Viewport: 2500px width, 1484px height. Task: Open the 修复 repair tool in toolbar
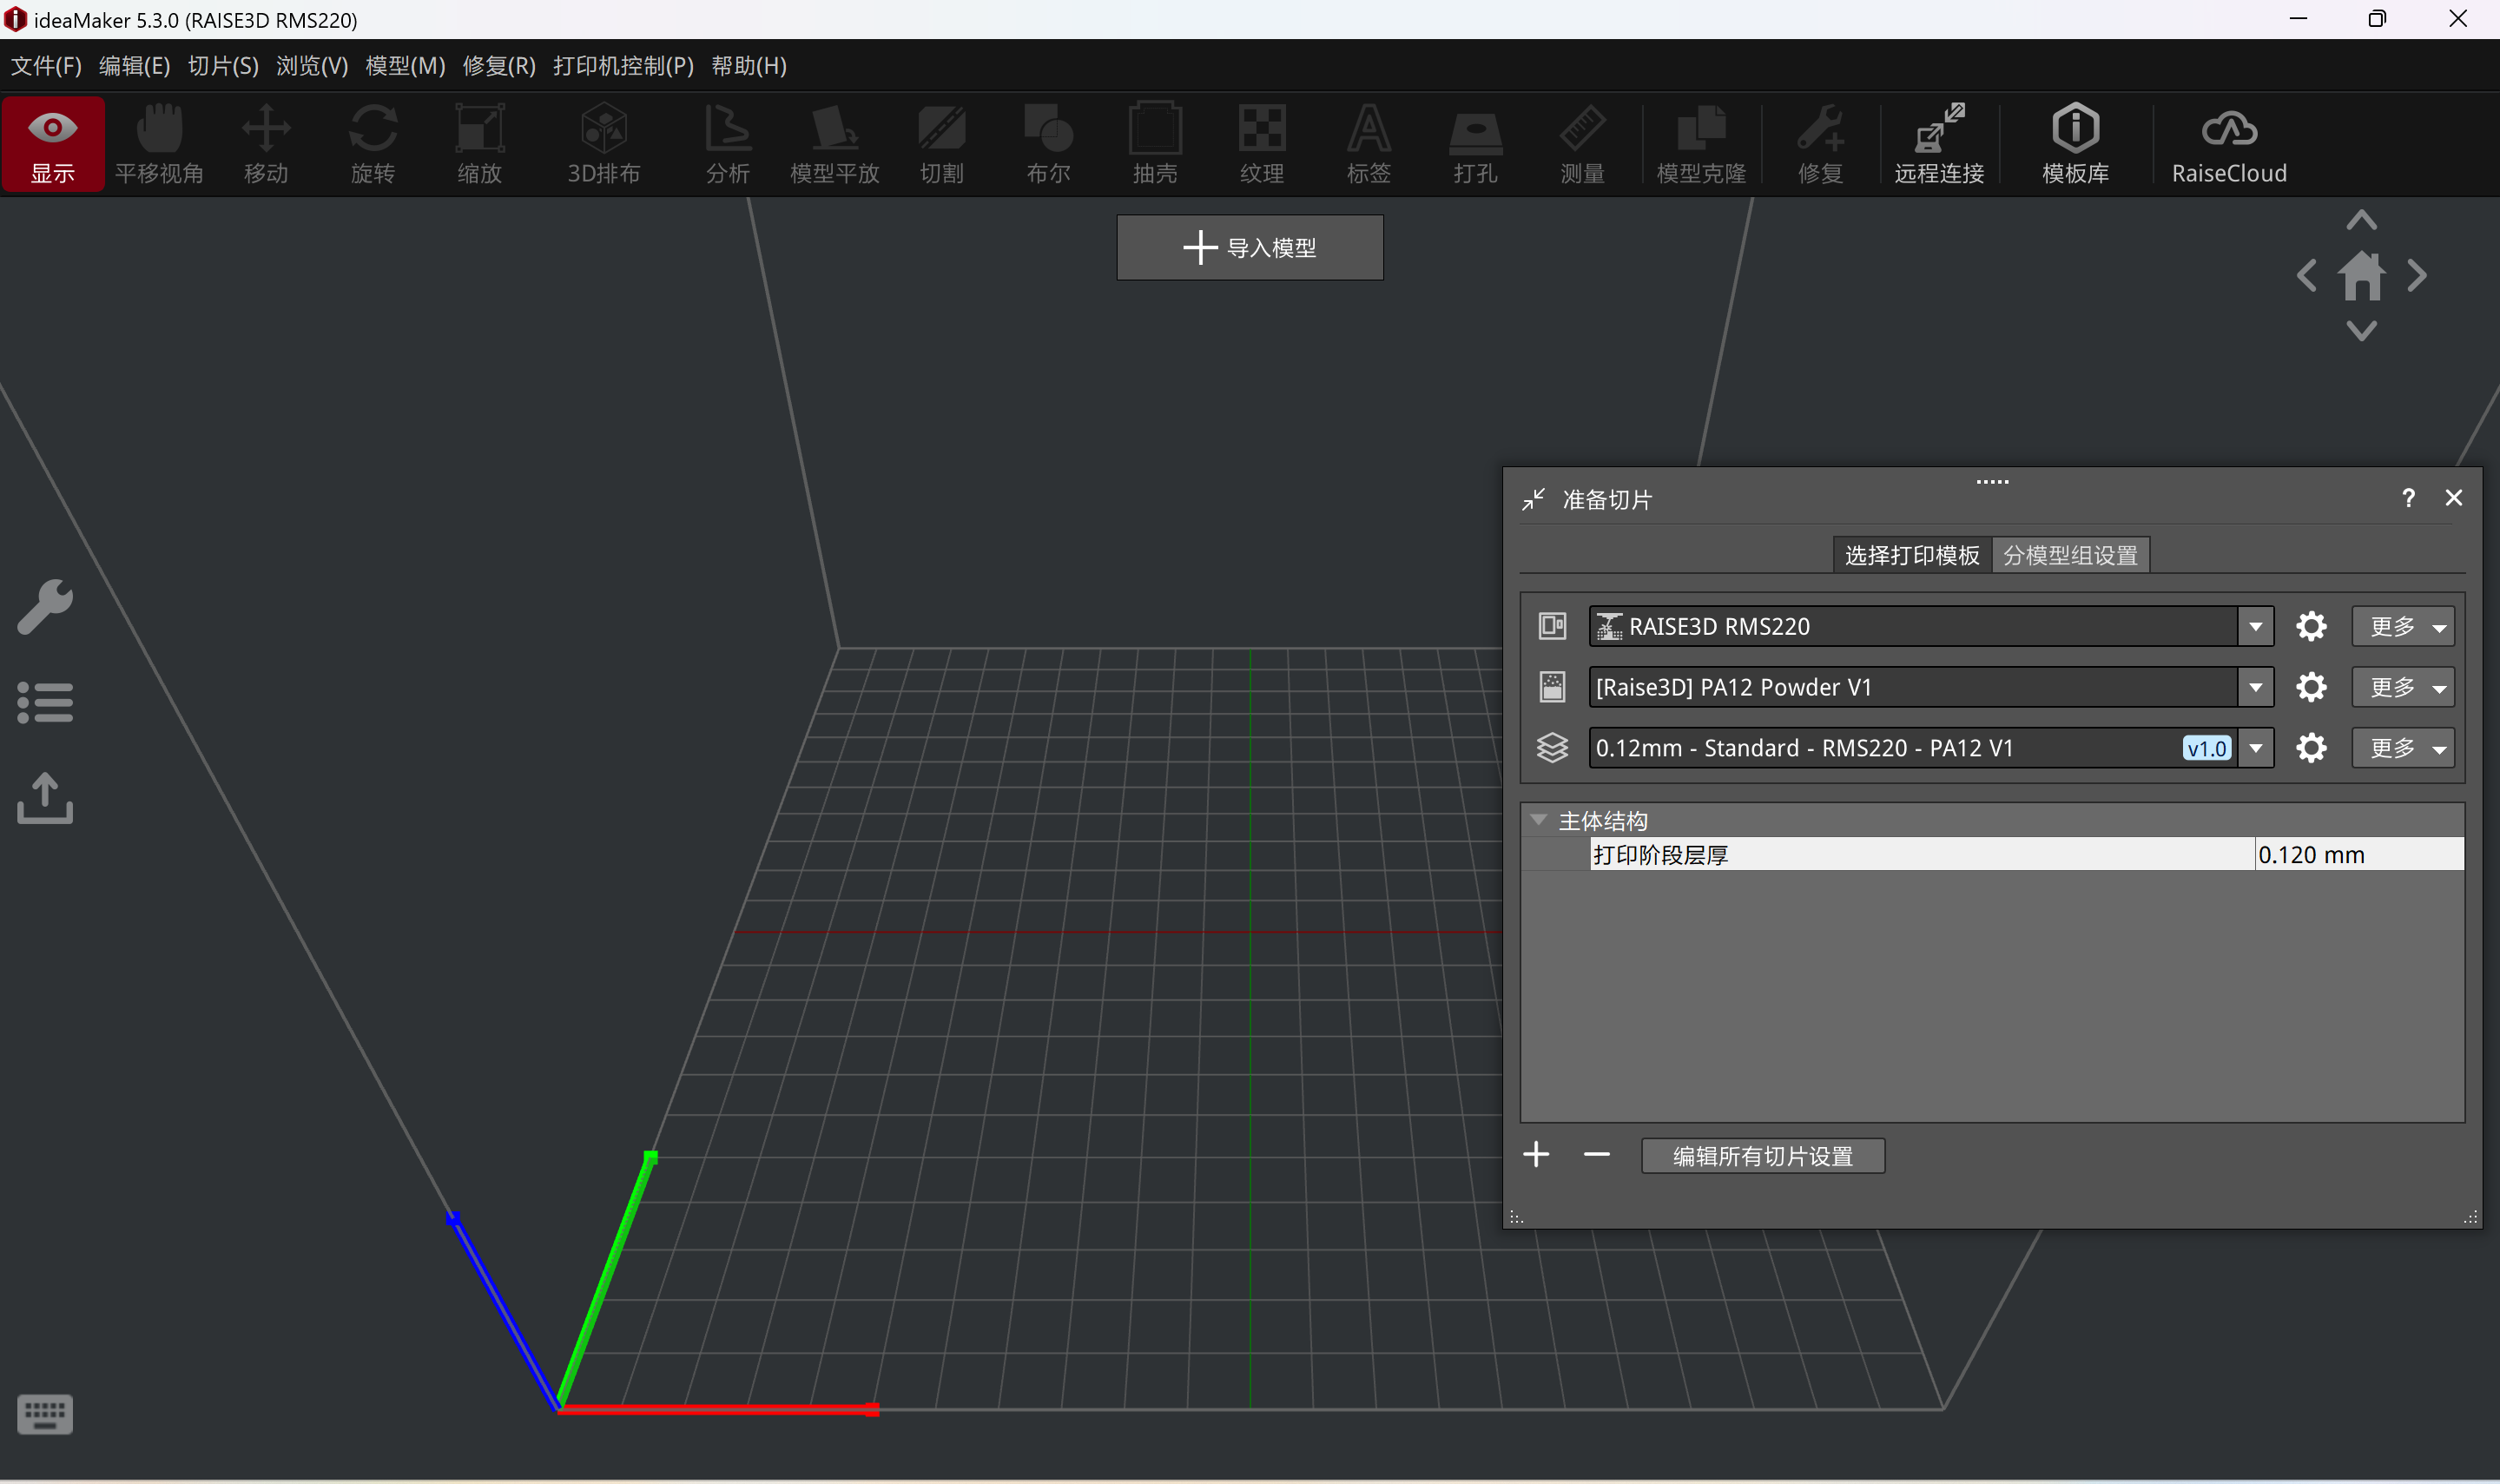1820,143
